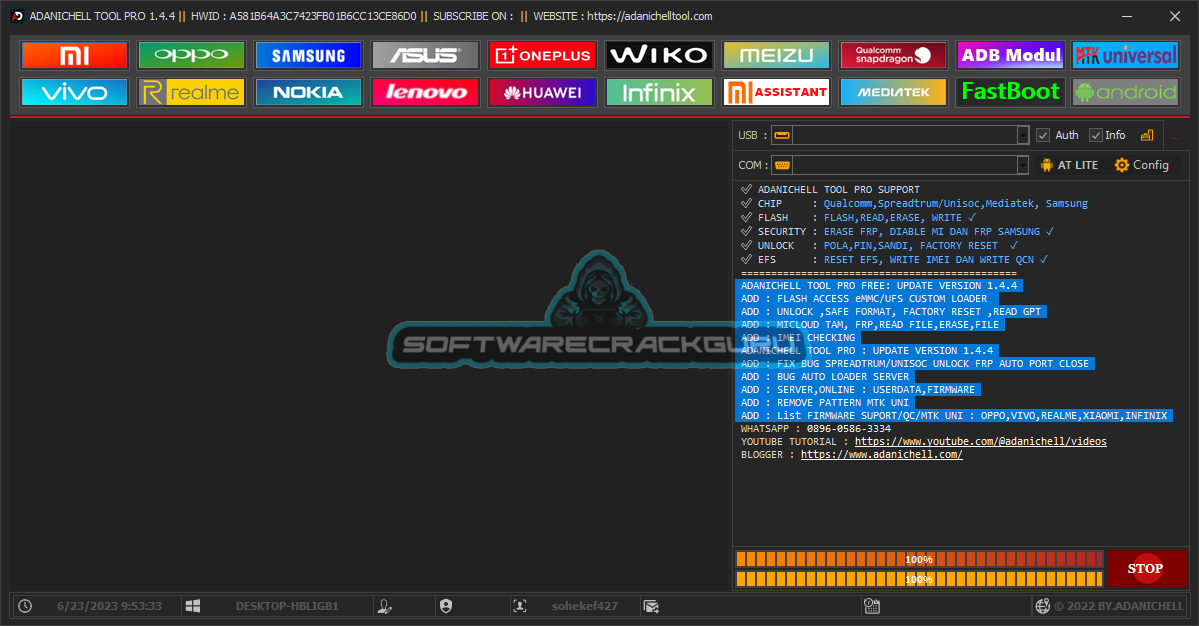Viewport: 1199px width, 626px height.
Task: Open the YouTube tutorial link
Action: point(980,442)
